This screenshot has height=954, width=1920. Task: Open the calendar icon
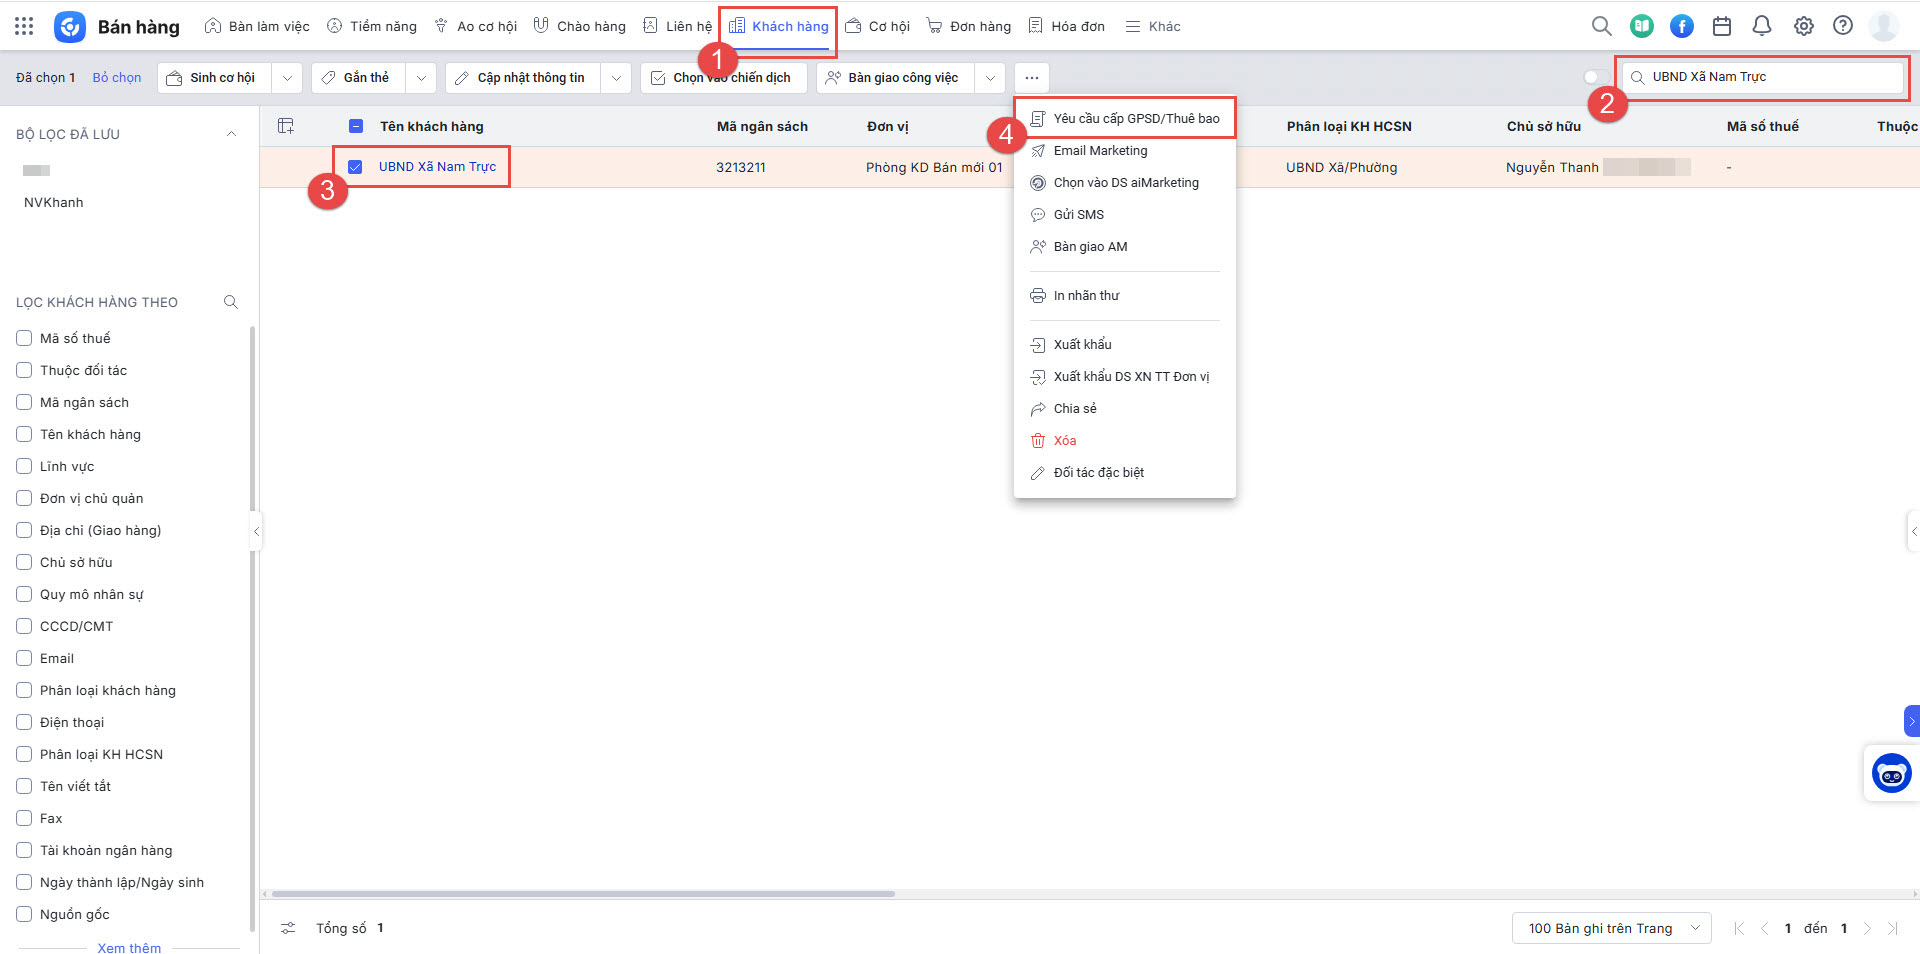(1722, 26)
